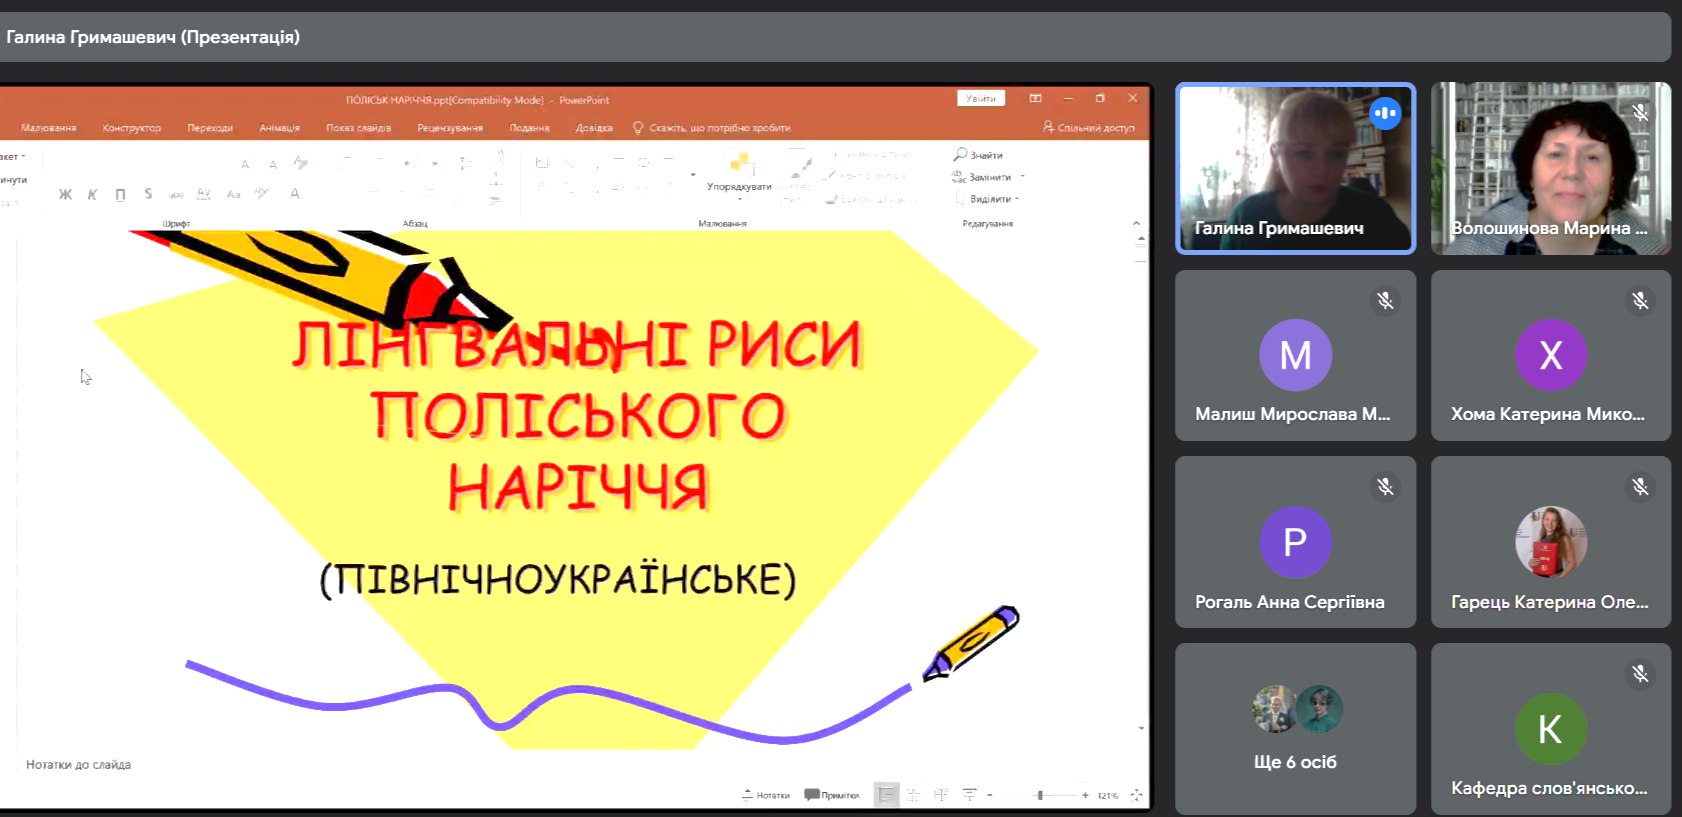Viewport: 1682px width, 817px height.
Task: Open the Довідка tab
Action: pos(594,128)
